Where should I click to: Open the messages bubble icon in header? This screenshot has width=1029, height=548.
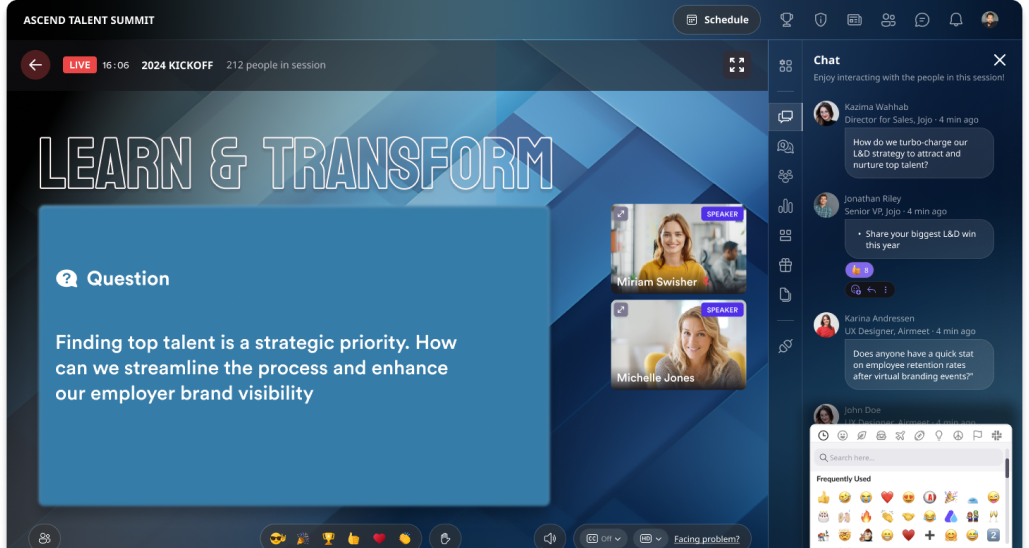pyautogui.click(x=922, y=20)
